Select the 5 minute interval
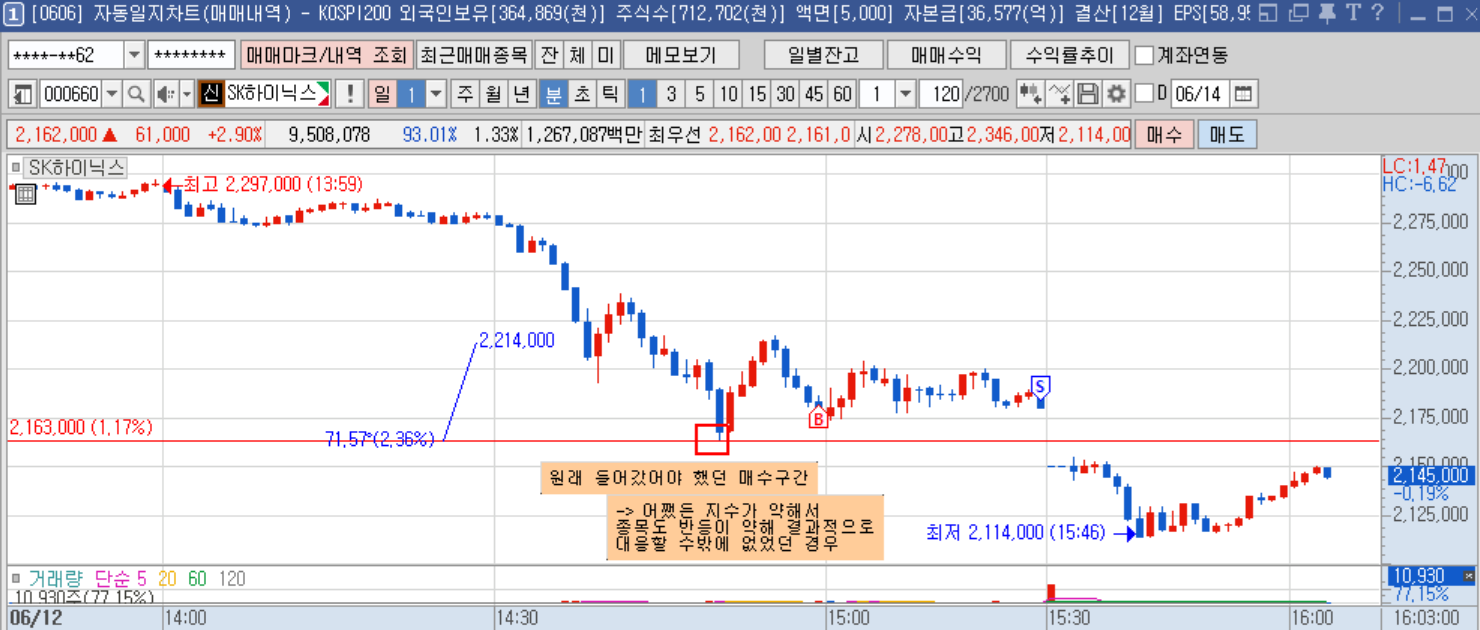This screenshot has height=630, width=1480. click(700, 95)
